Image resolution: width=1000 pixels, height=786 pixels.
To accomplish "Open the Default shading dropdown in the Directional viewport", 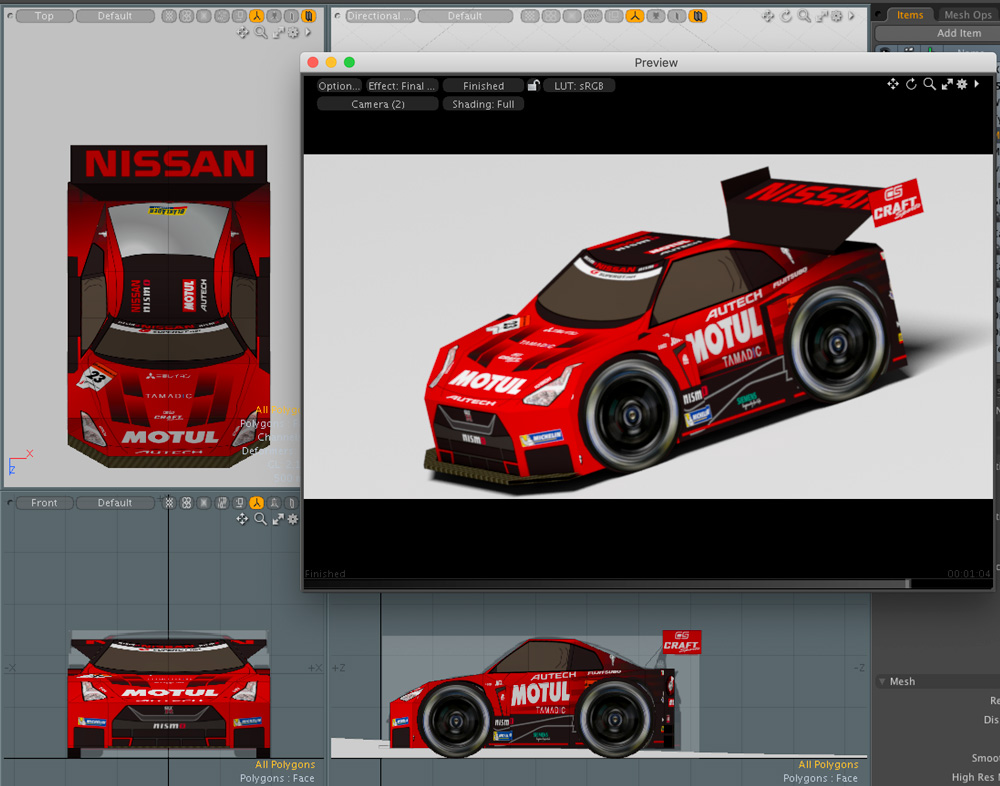I will (x=465, y=16).
